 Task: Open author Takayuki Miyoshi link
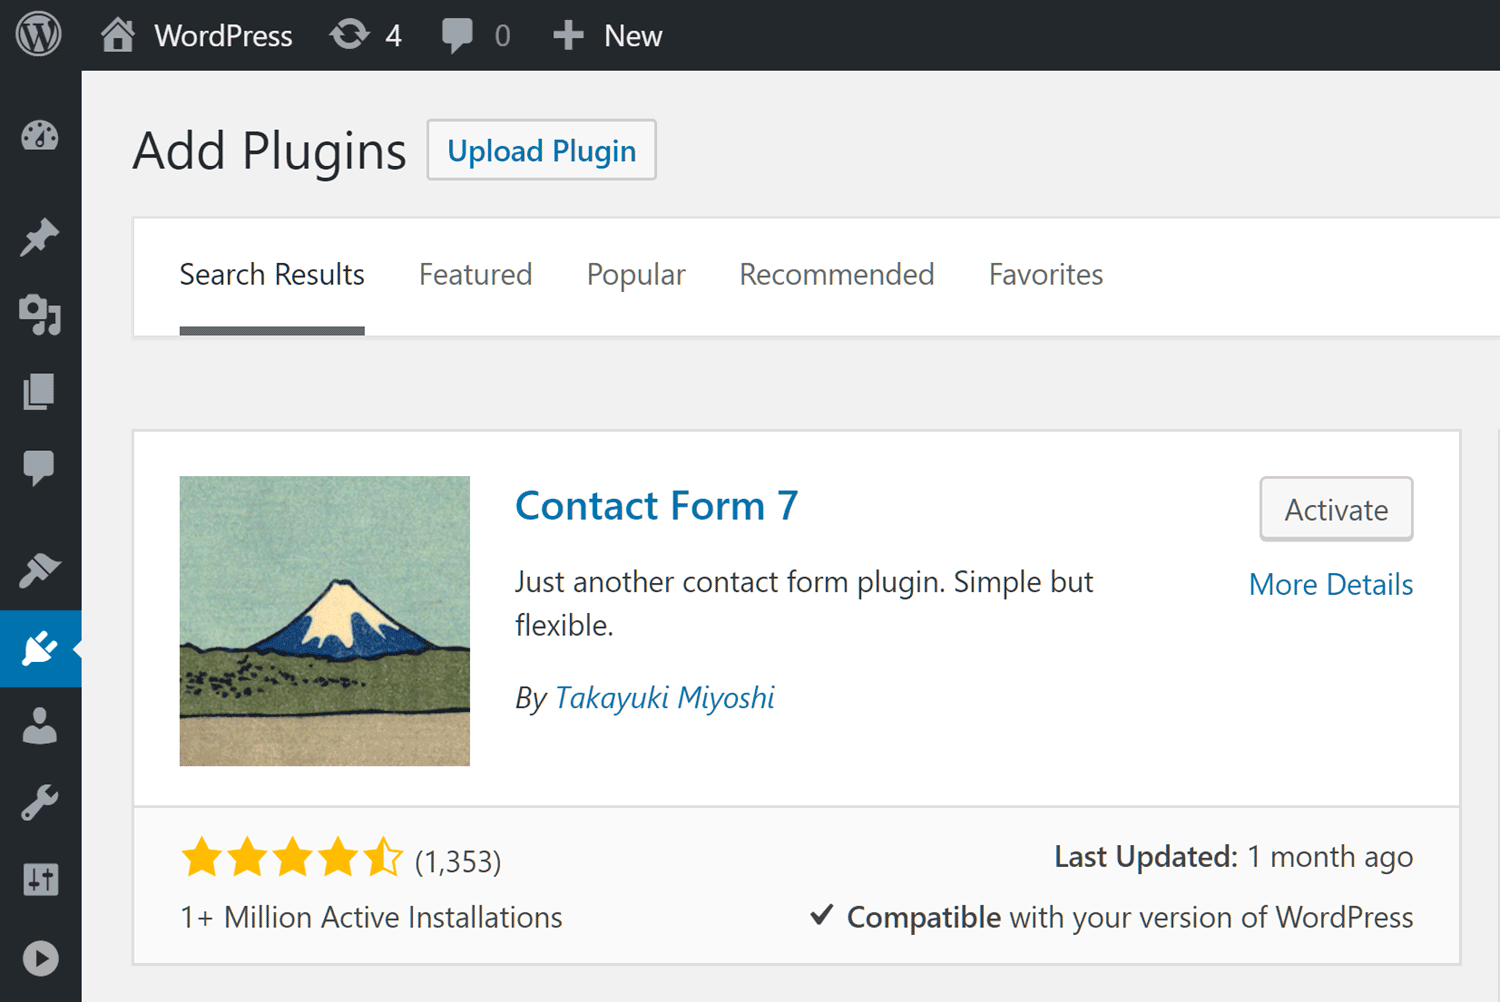[x=665, y=698]
